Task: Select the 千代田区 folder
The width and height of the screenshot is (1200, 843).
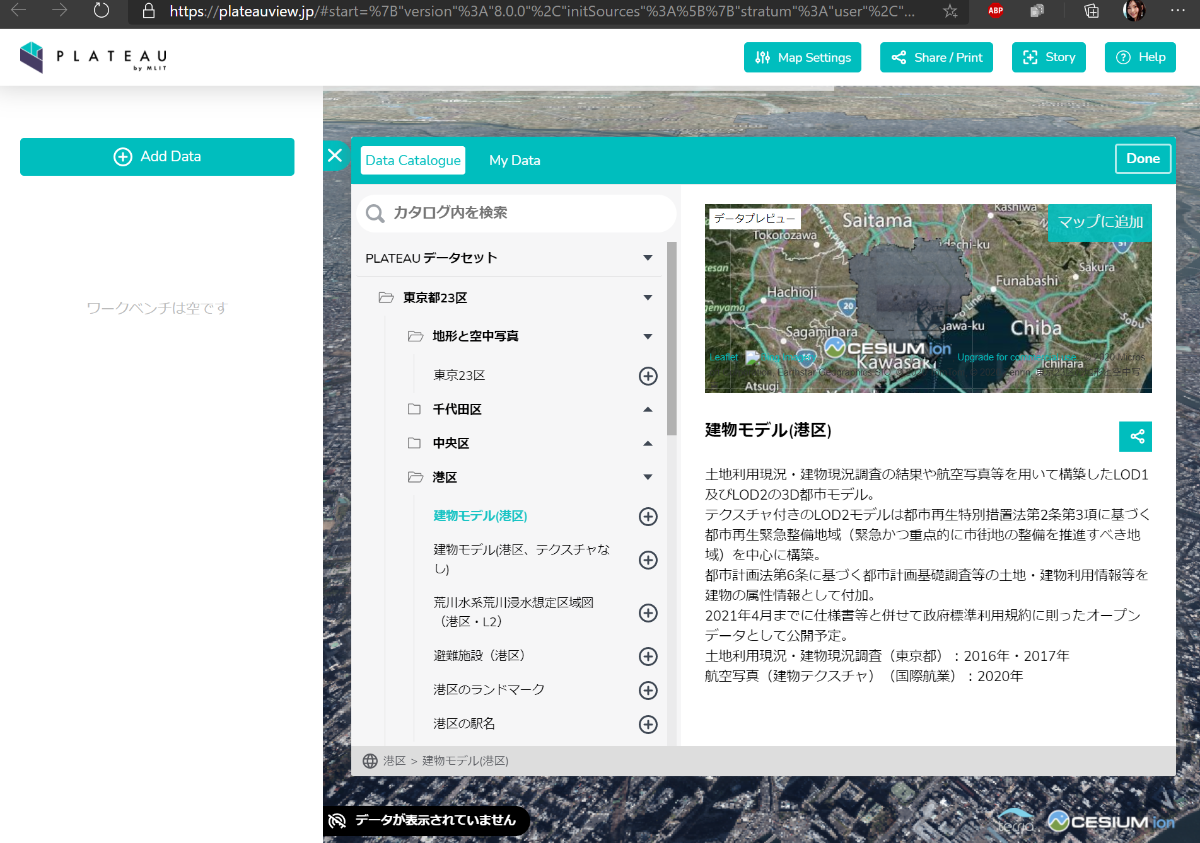Action: (x=457, y=410)
